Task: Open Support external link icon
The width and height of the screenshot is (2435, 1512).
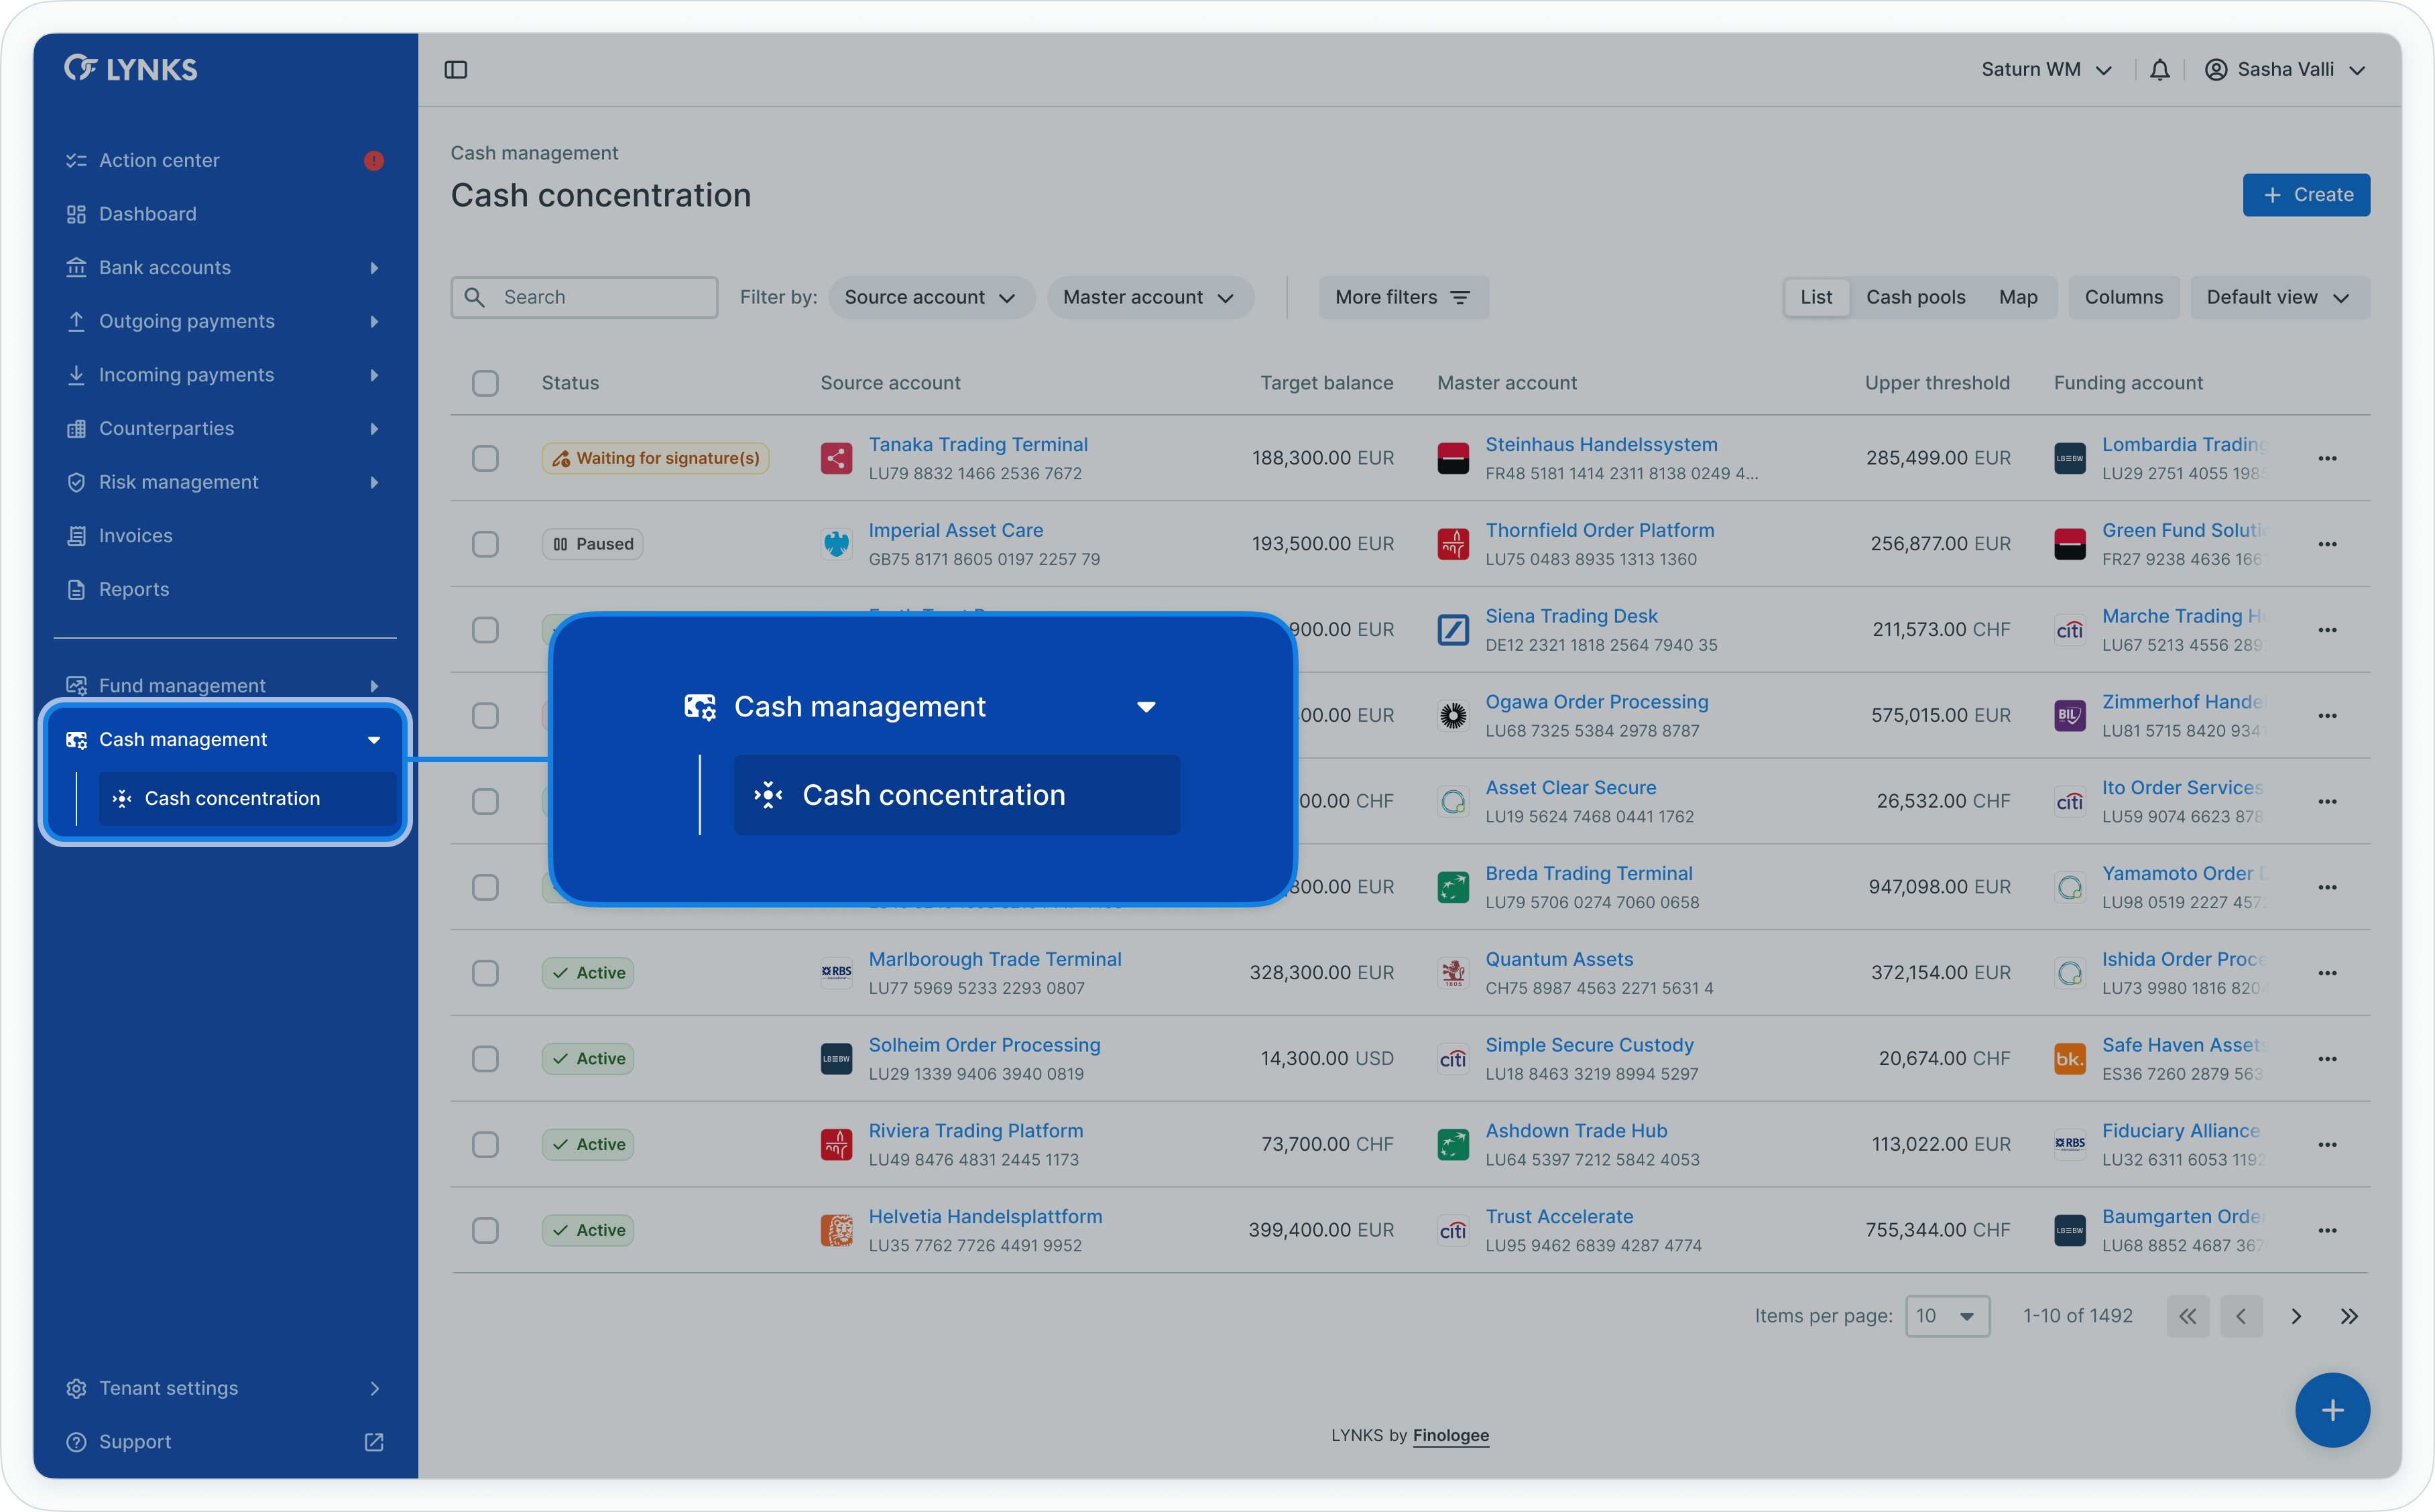Action: click(x=374, y=1442)
